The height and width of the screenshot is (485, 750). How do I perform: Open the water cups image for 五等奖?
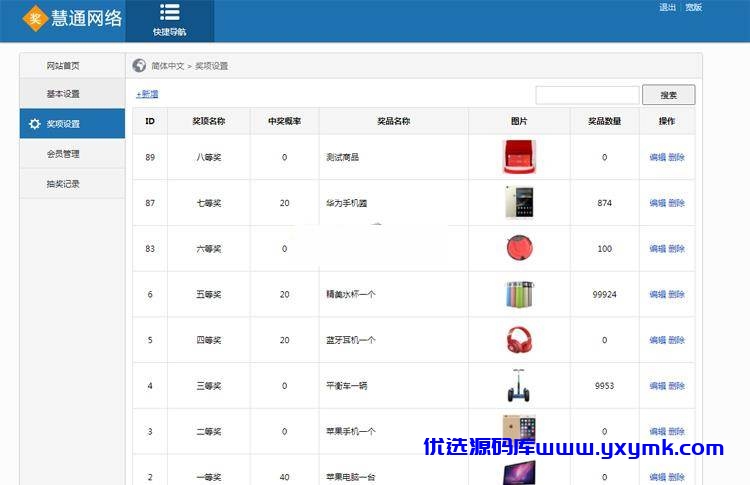click(x=519, y=294)
